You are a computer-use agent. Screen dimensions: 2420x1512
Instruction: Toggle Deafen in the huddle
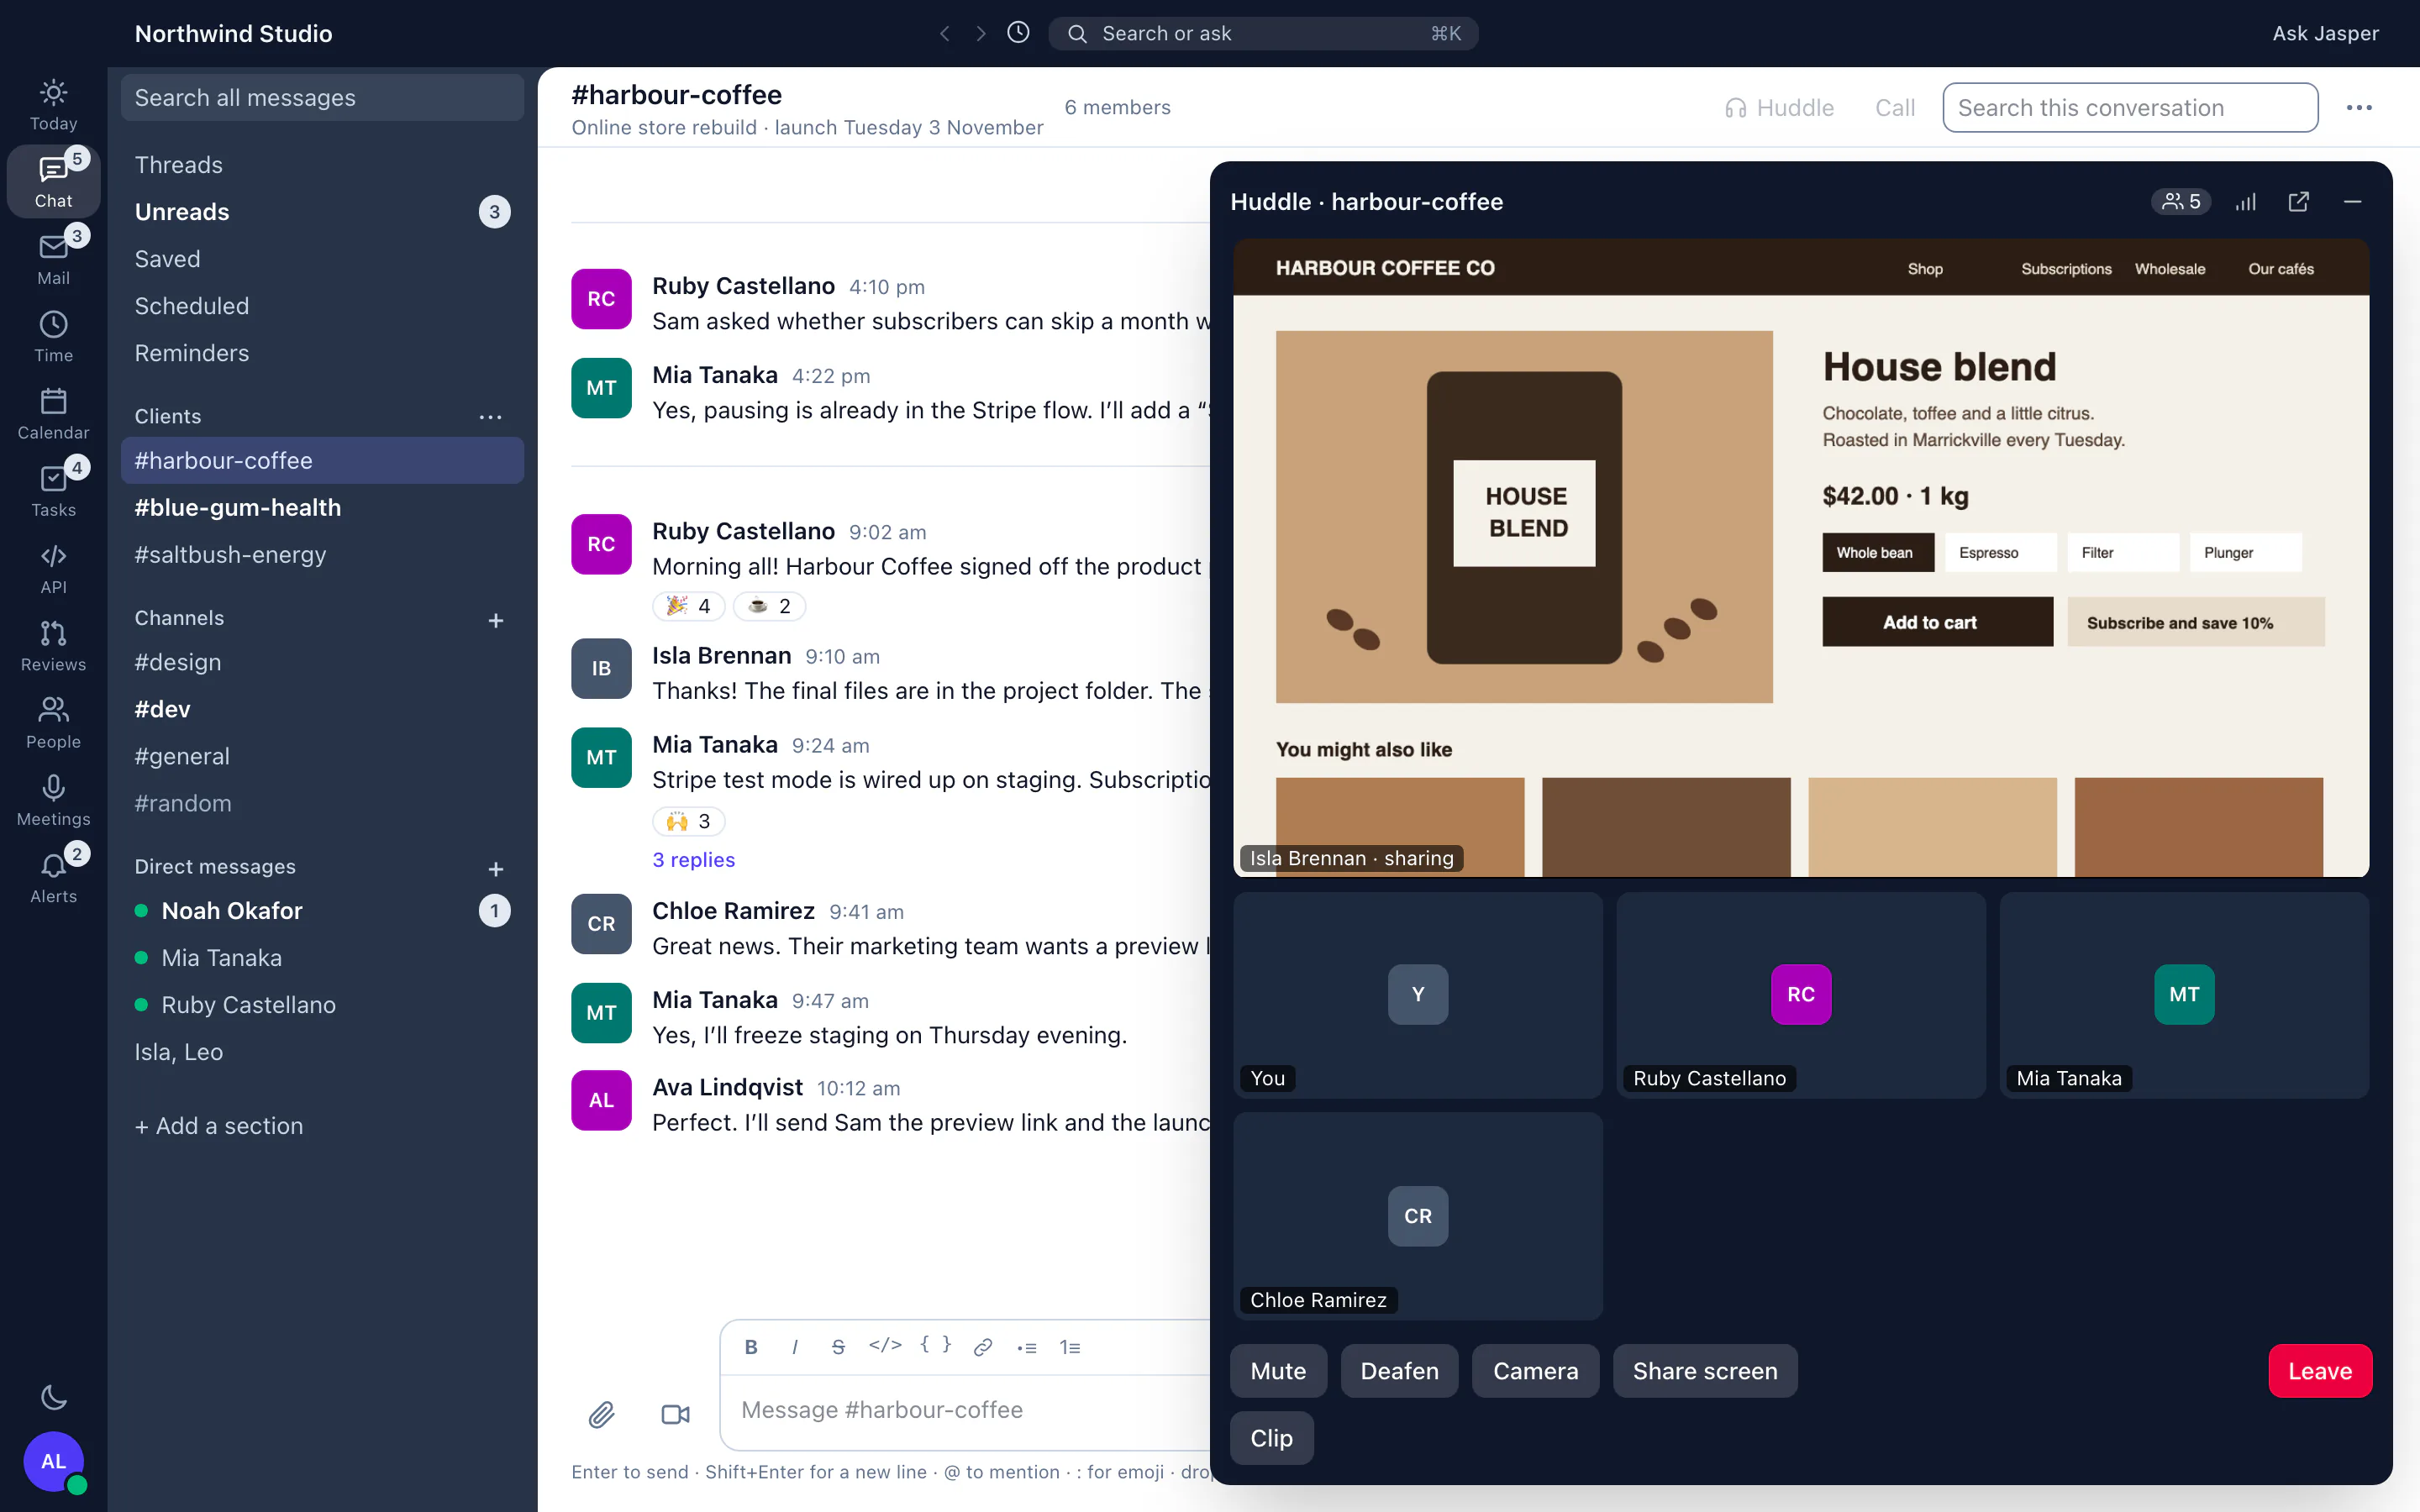click(1399, 1370)
